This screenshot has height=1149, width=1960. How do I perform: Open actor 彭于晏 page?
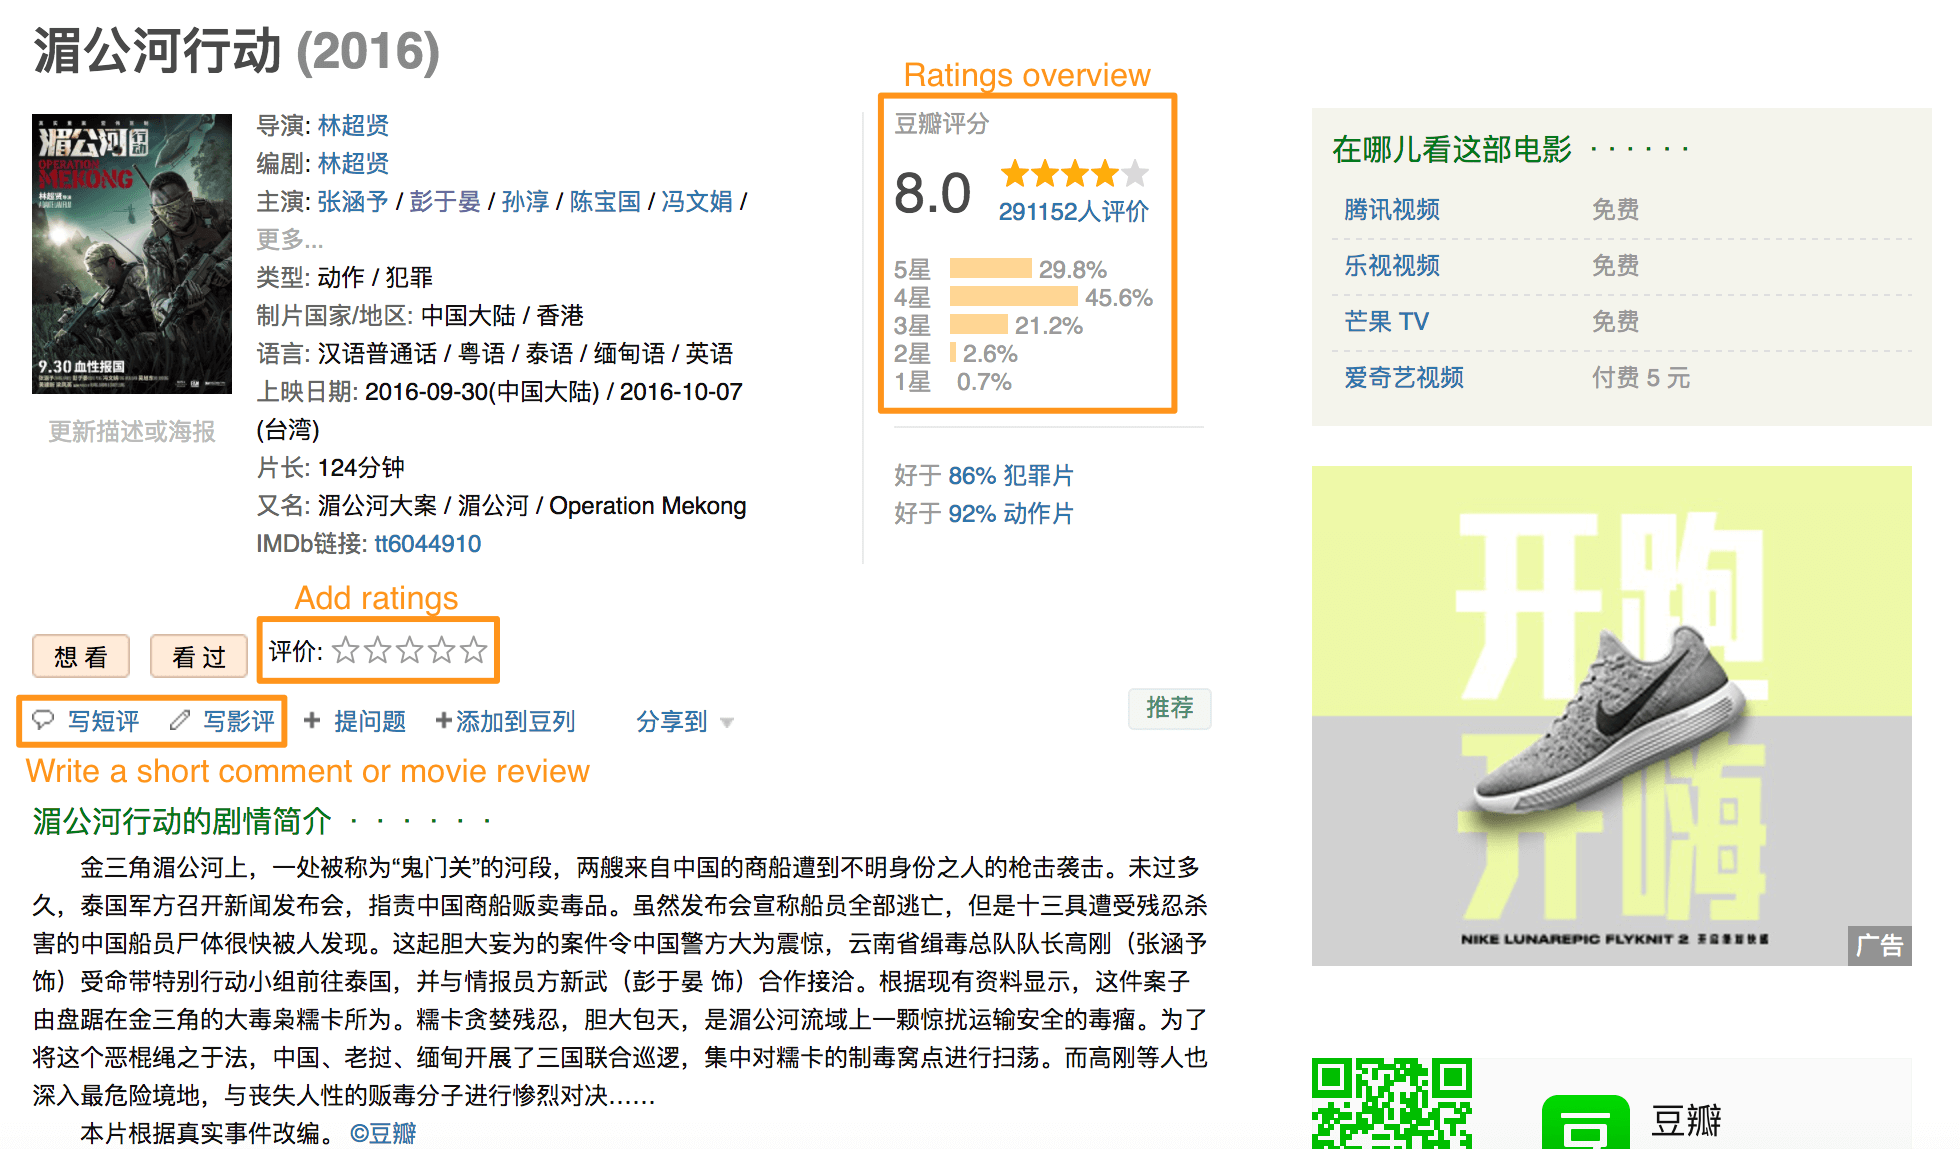click(445, 201)
